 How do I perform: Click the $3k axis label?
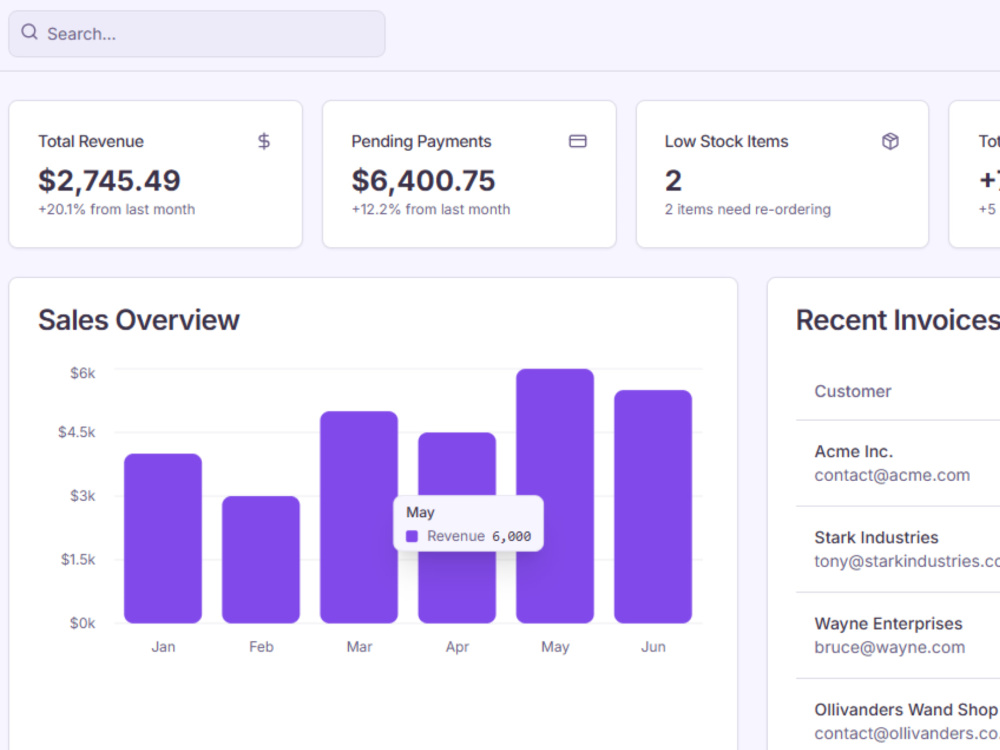[83, 496]
